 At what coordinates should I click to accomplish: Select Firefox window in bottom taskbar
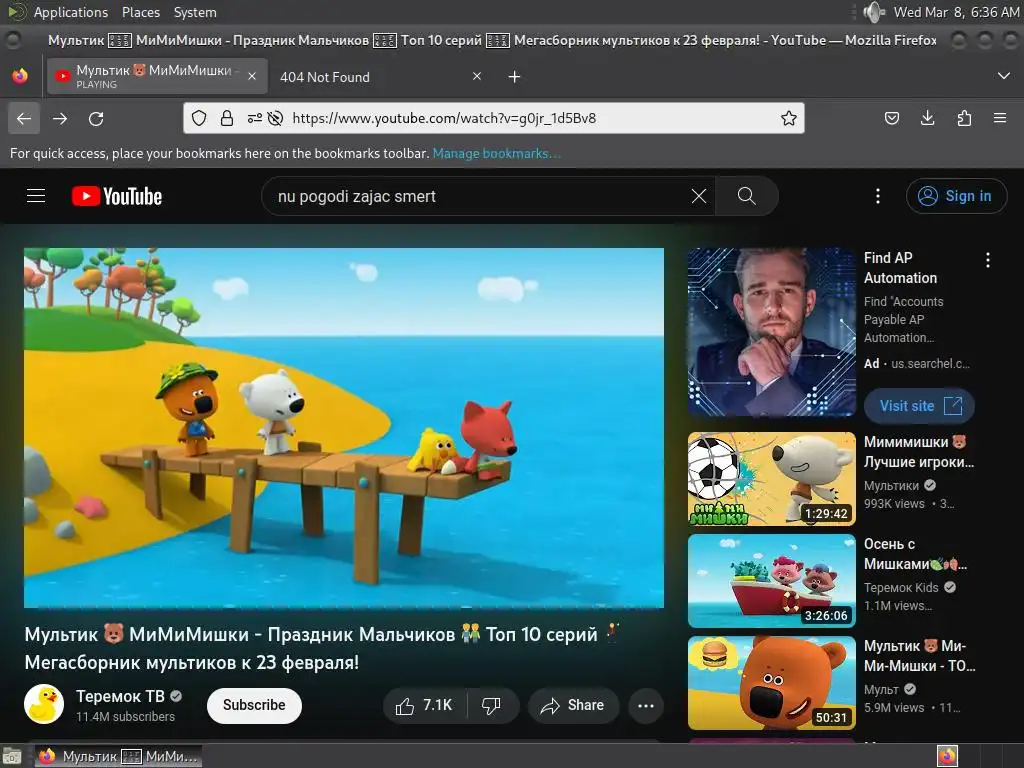(x=118, y=756)
